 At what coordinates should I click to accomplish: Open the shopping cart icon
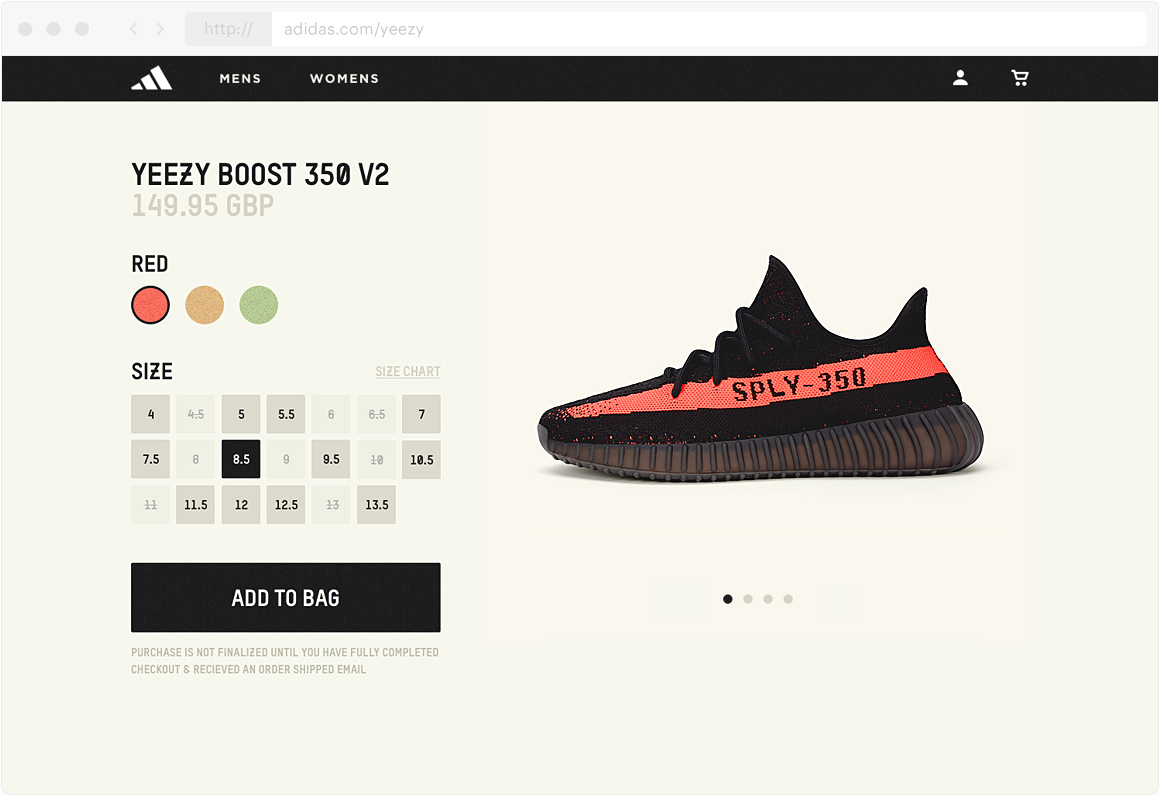[1020, 78]
